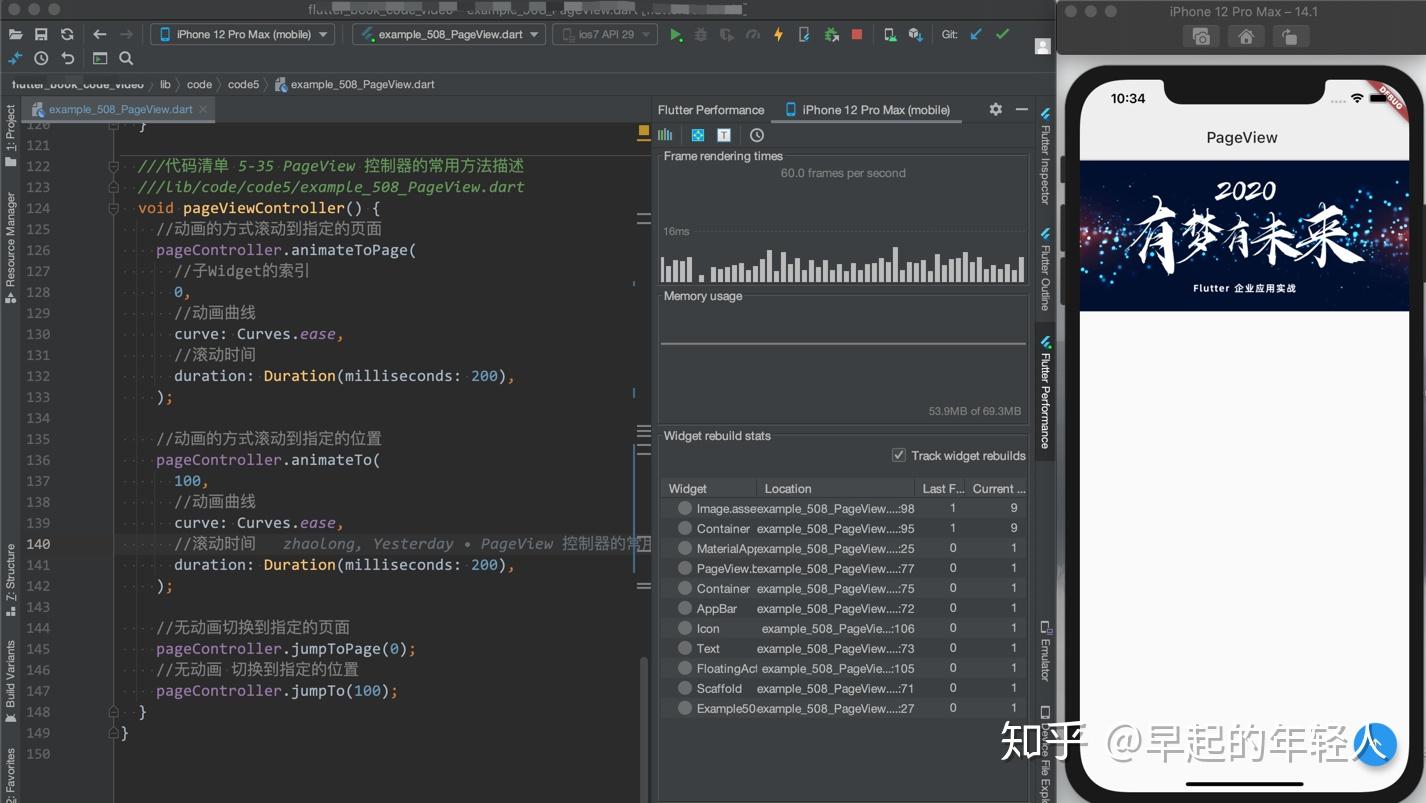Commit changes via the green Git checkmark
Image resolution: width=1426 pixels, height=803 pixels.
[x=1002, y=34]
